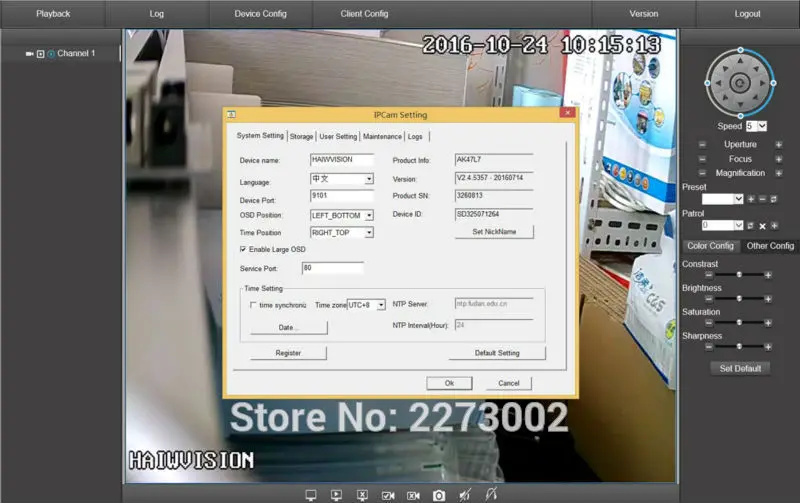Screen dimensions: 800x503
Task: Decrease Uperture with the minus button
Action: point(703,145)
